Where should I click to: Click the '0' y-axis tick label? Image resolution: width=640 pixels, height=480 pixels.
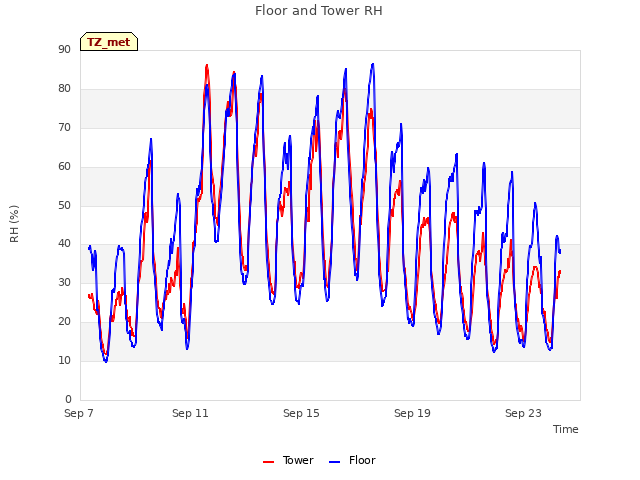(68, 399)
